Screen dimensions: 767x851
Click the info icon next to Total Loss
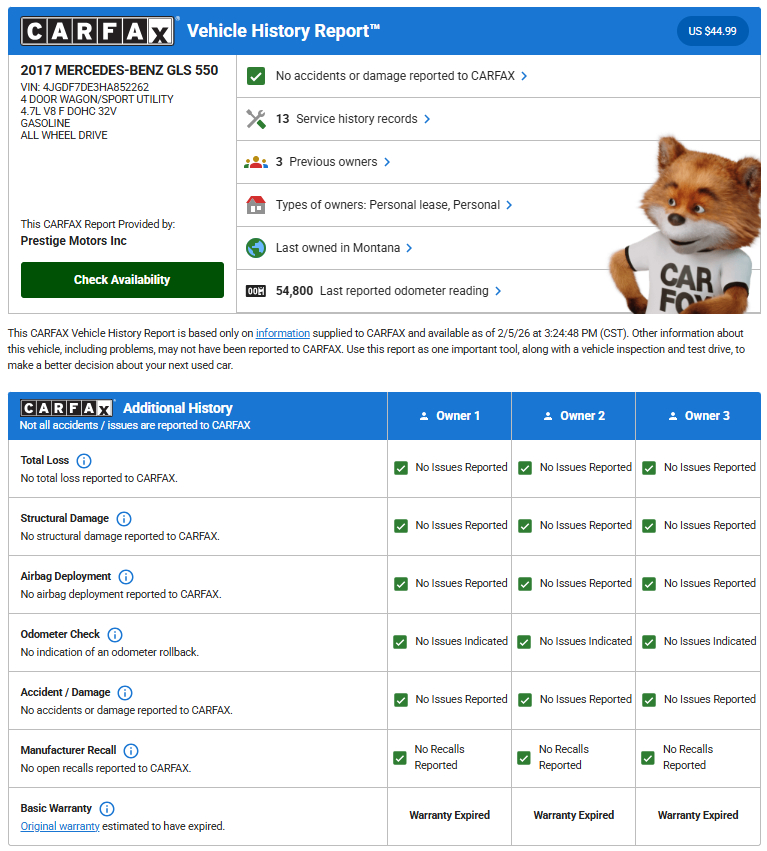coord(84,461)
